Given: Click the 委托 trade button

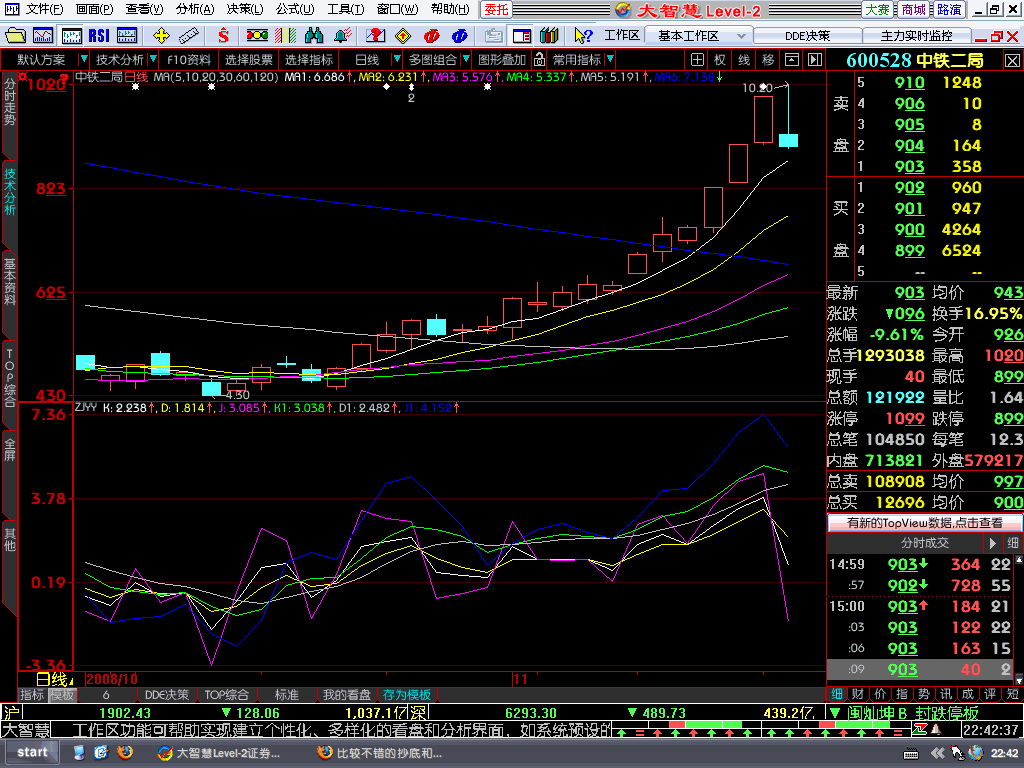Looking at the screenshot, I should pos(496,10).
